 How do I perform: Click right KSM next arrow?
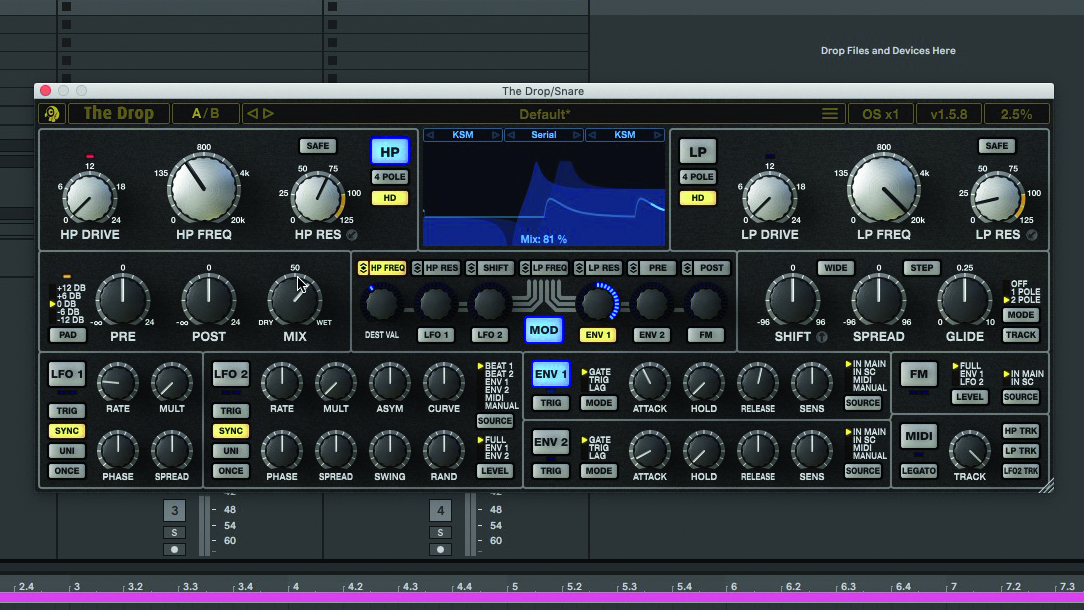pyautogui.click(x=657, y=135)
